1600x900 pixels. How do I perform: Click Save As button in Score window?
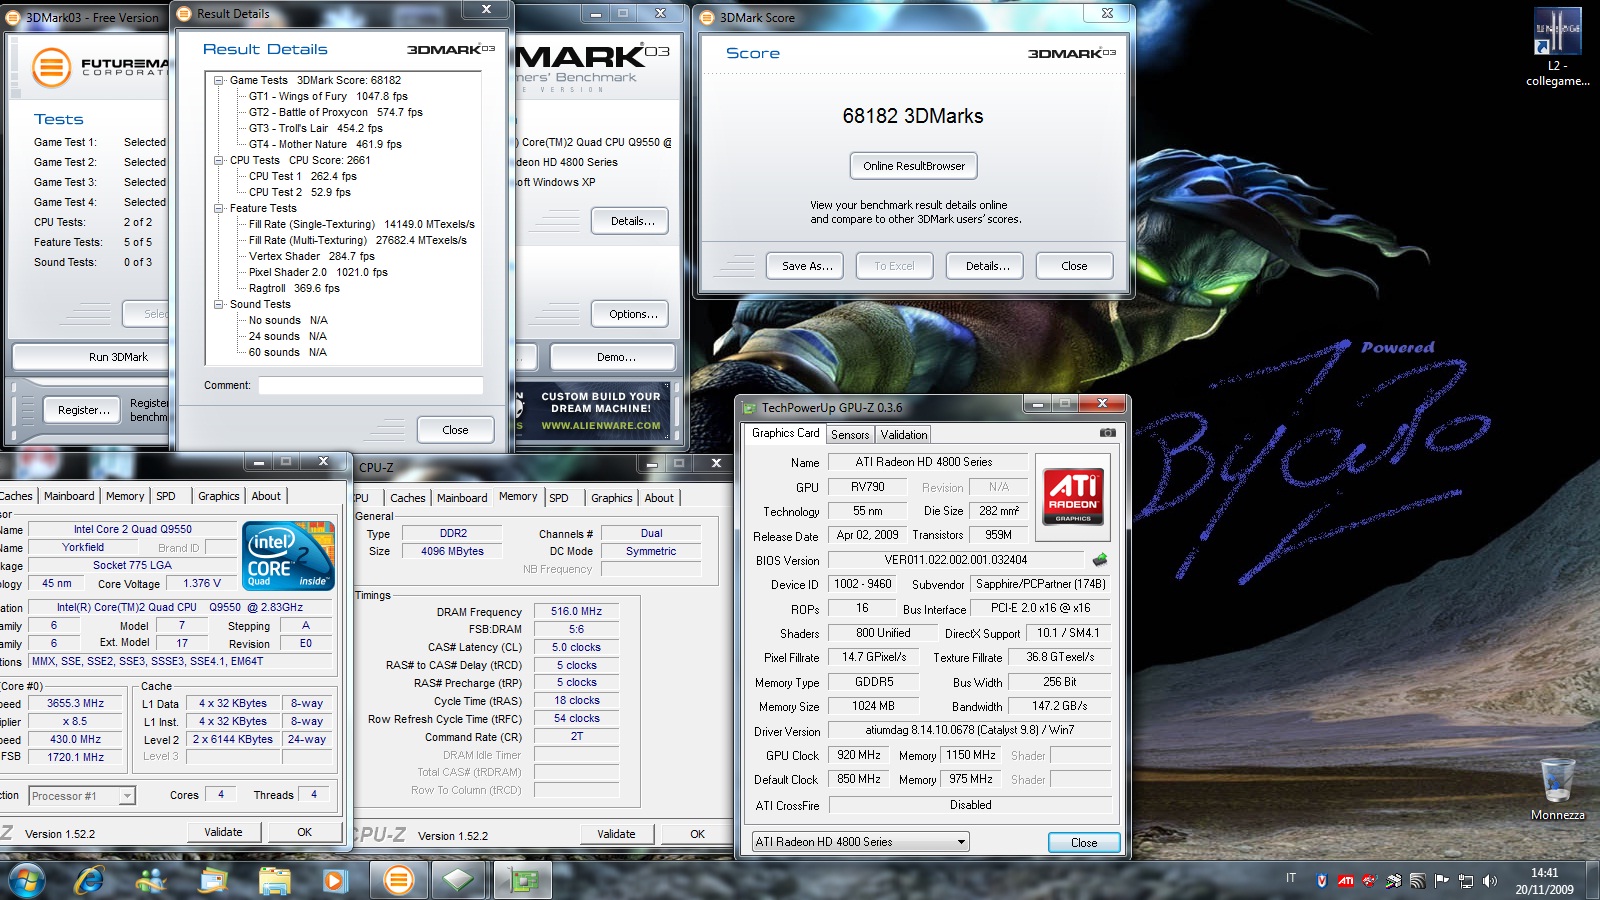coord(807,266)
